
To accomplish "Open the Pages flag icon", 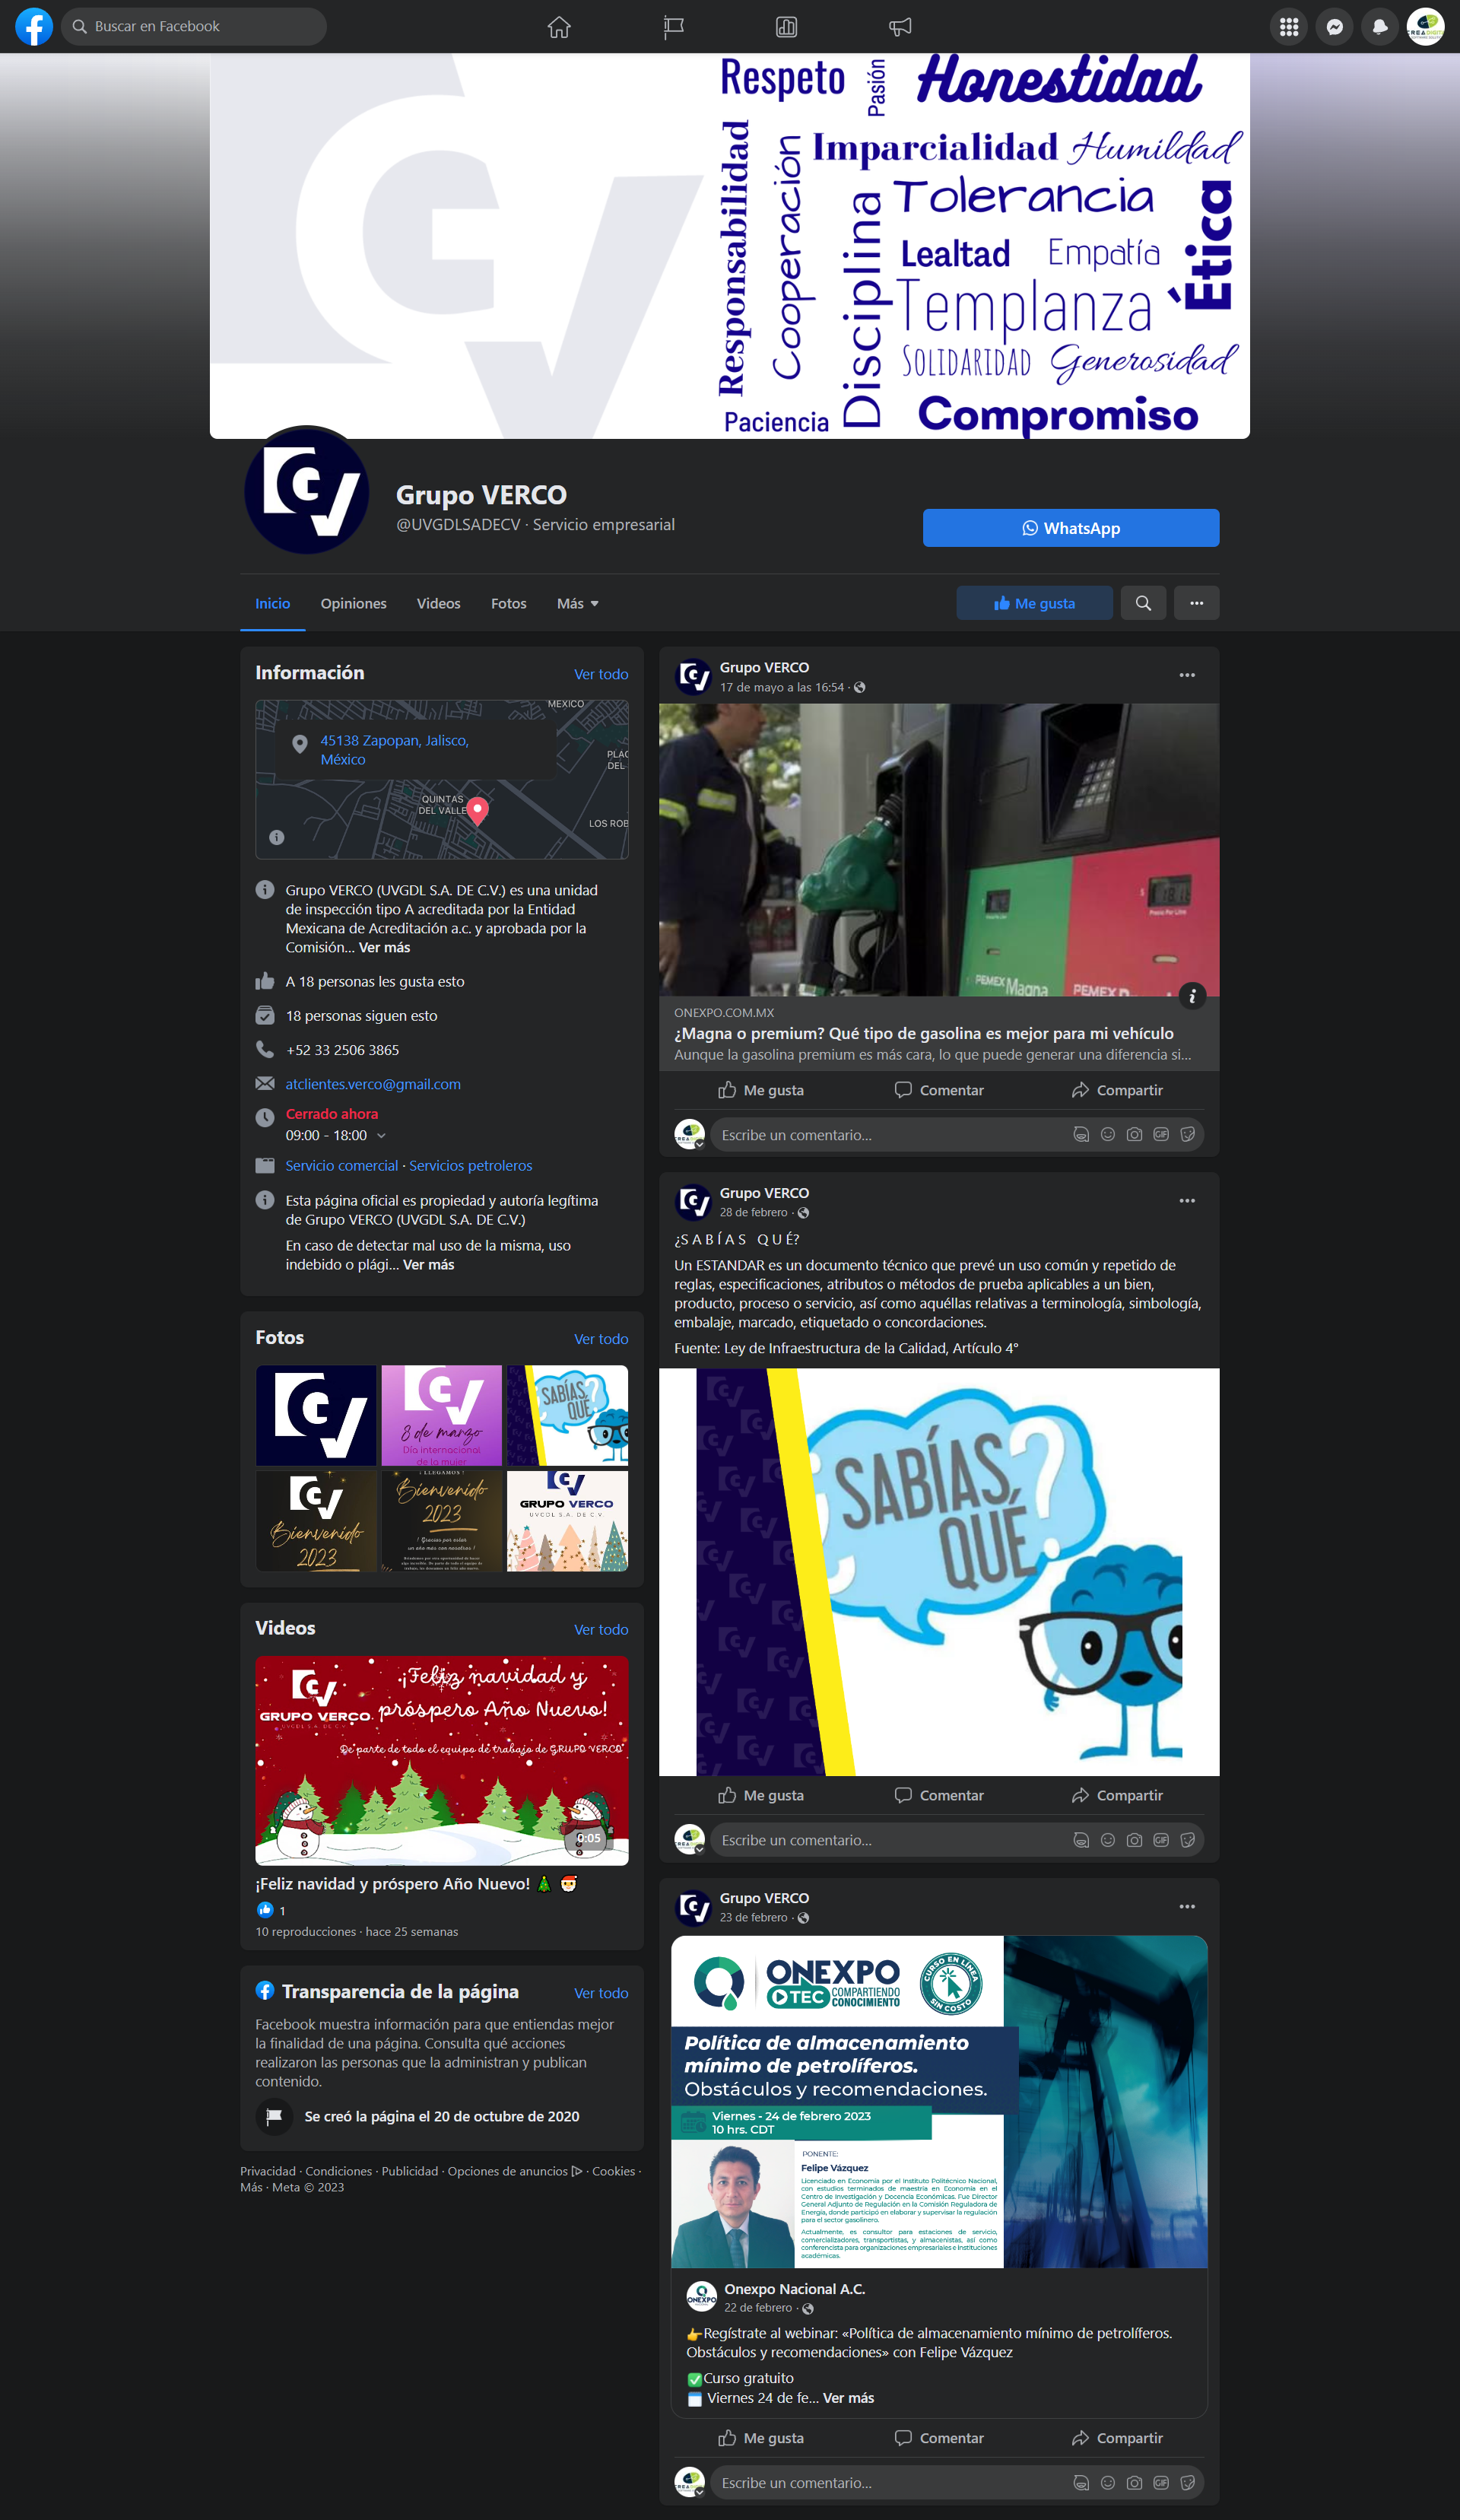I will (673, 27).
